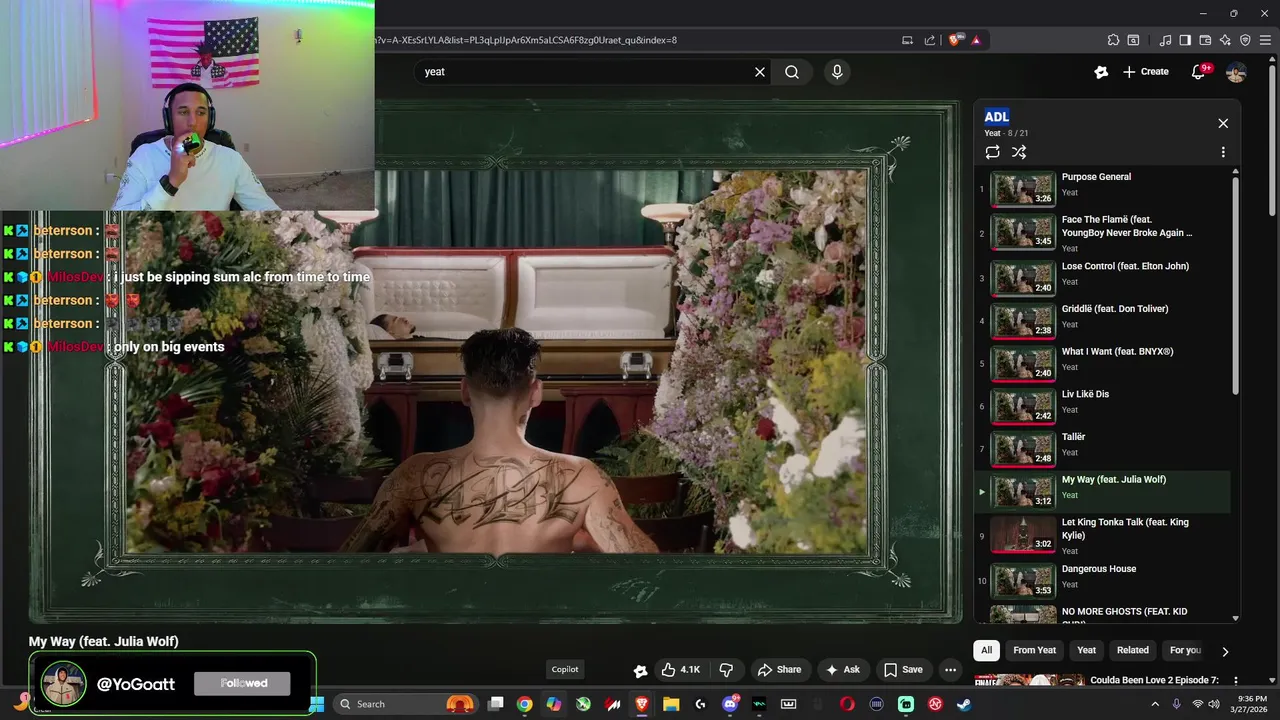Open Google Chrome from the taskbar
Screen dimensions: 1280x720
coord(524,704)
